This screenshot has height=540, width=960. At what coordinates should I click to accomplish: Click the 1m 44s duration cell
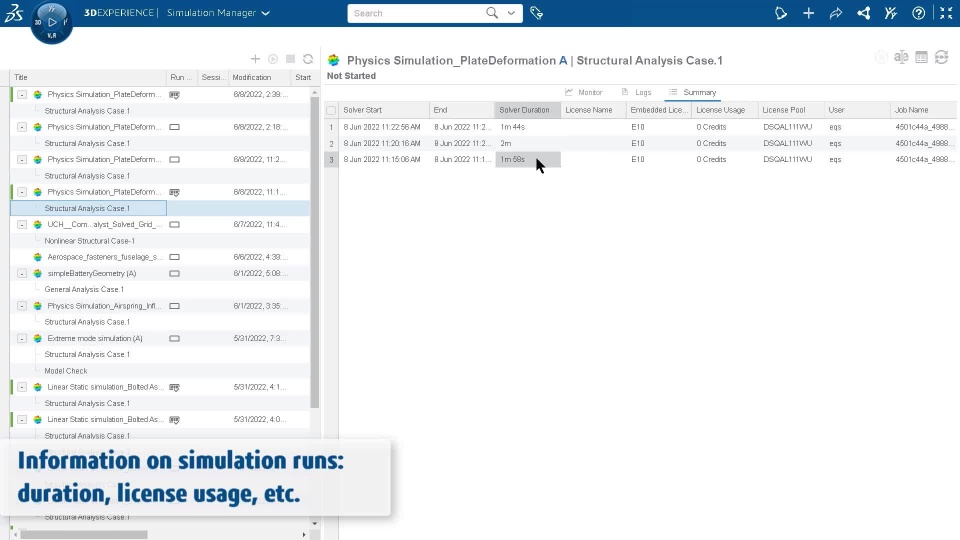pos(527,127)
